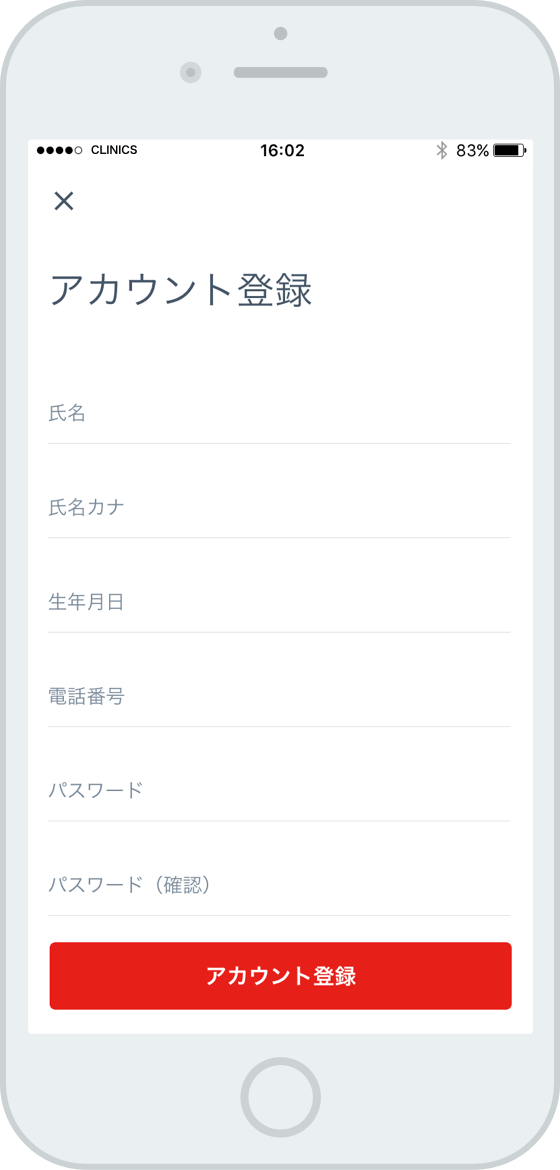Select the 氏名 name field
Screen dimensions: 560x1170
(x=279, y=414)
